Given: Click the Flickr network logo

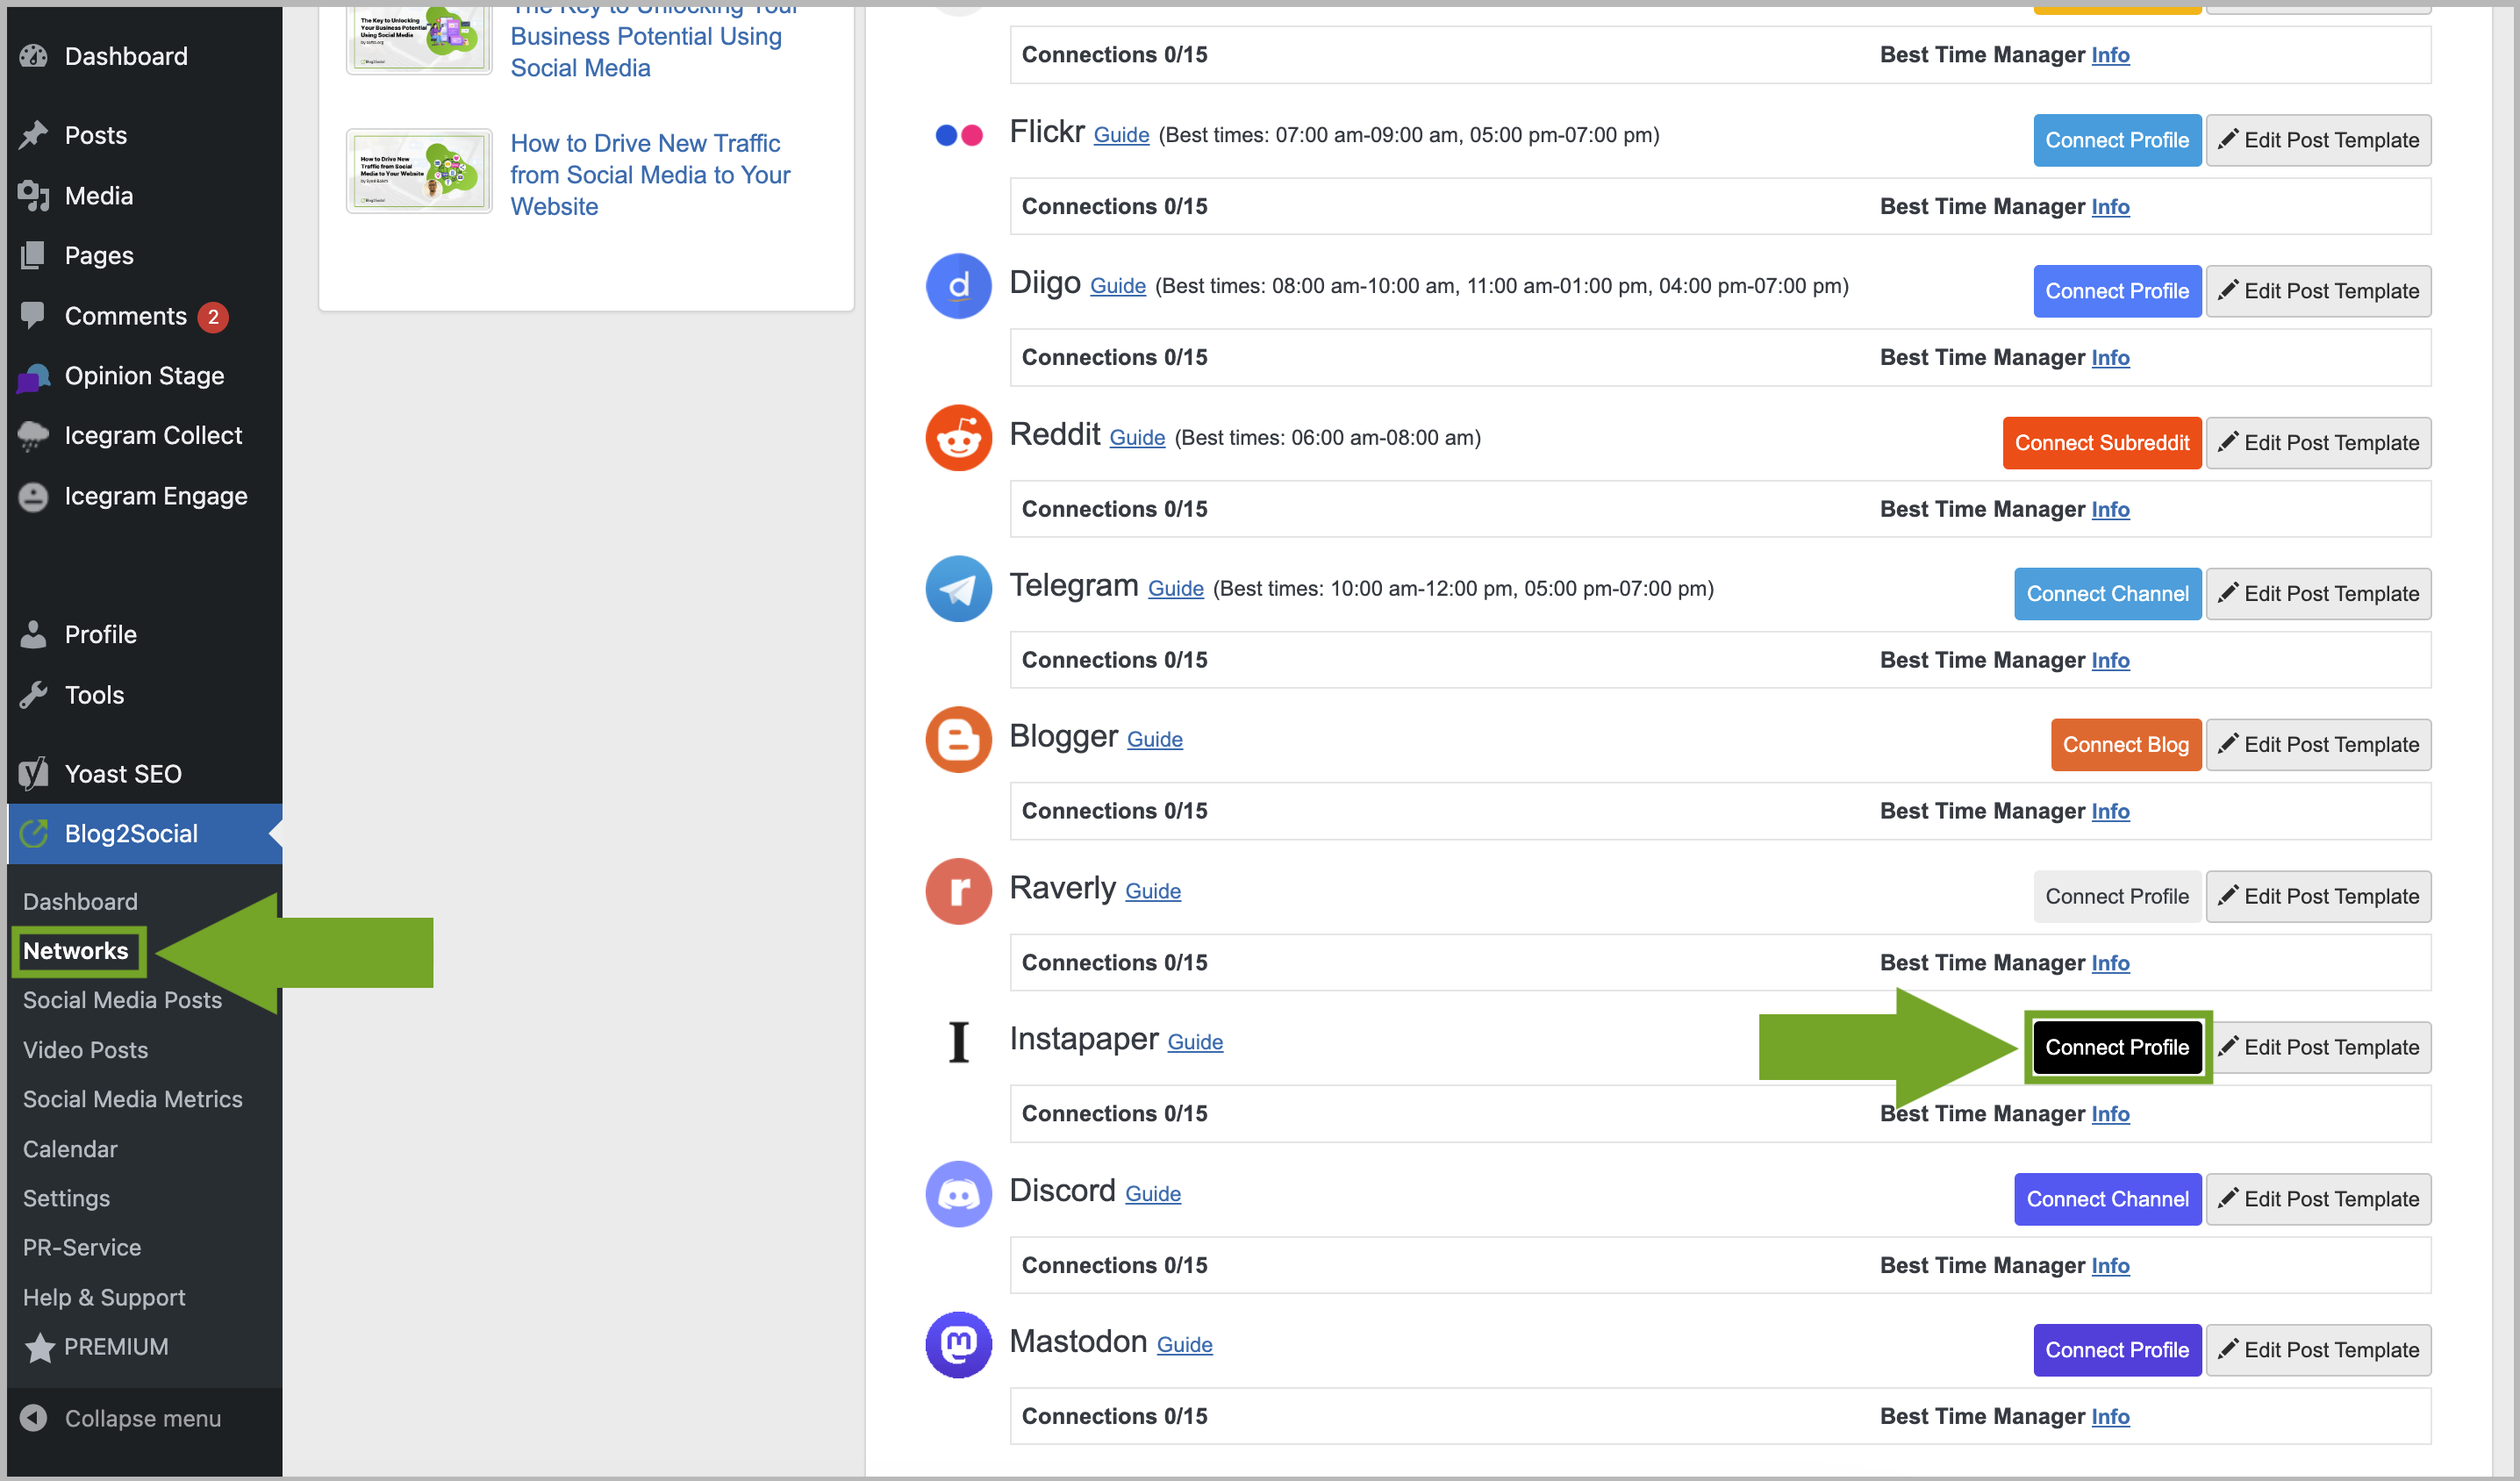Looking at the screenshot, I should 959,135.
